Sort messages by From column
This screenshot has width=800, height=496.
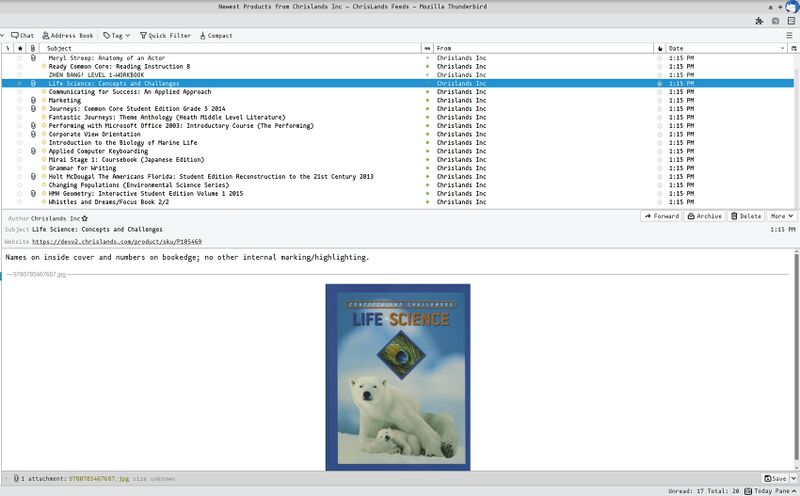pyautogui.click(x=543, y=48)
